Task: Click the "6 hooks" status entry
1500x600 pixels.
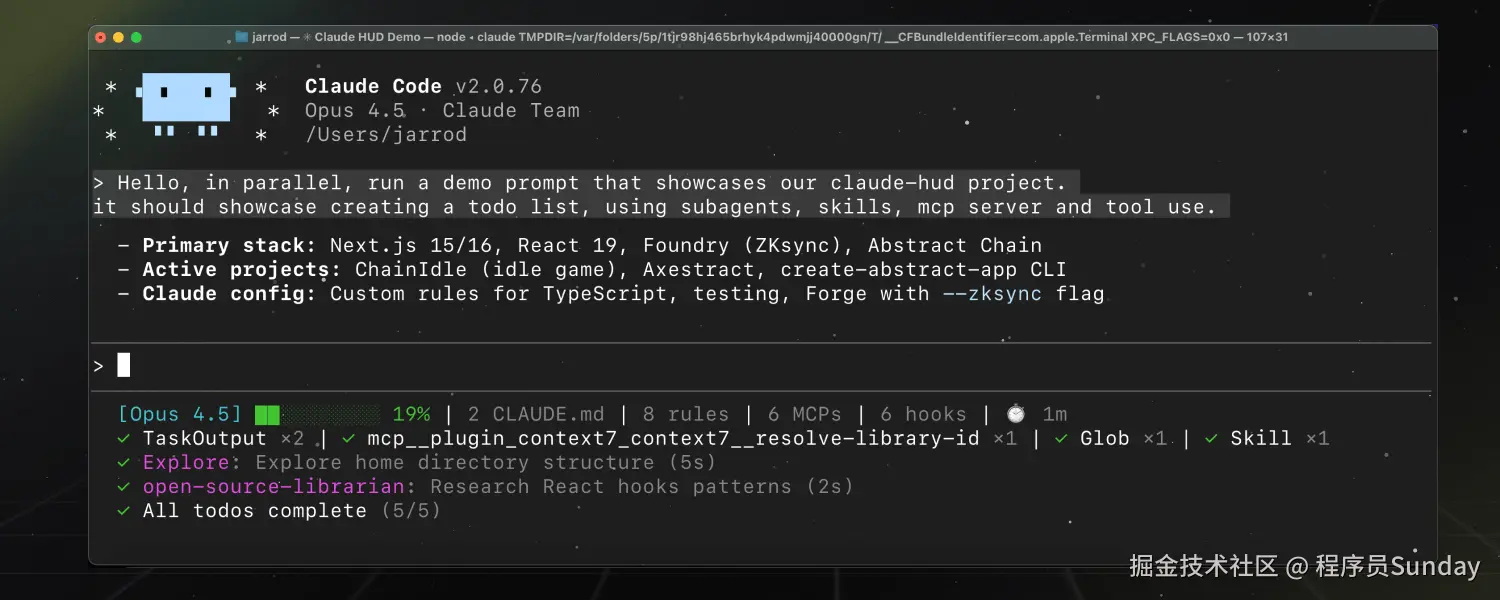Action: [924, 414]
